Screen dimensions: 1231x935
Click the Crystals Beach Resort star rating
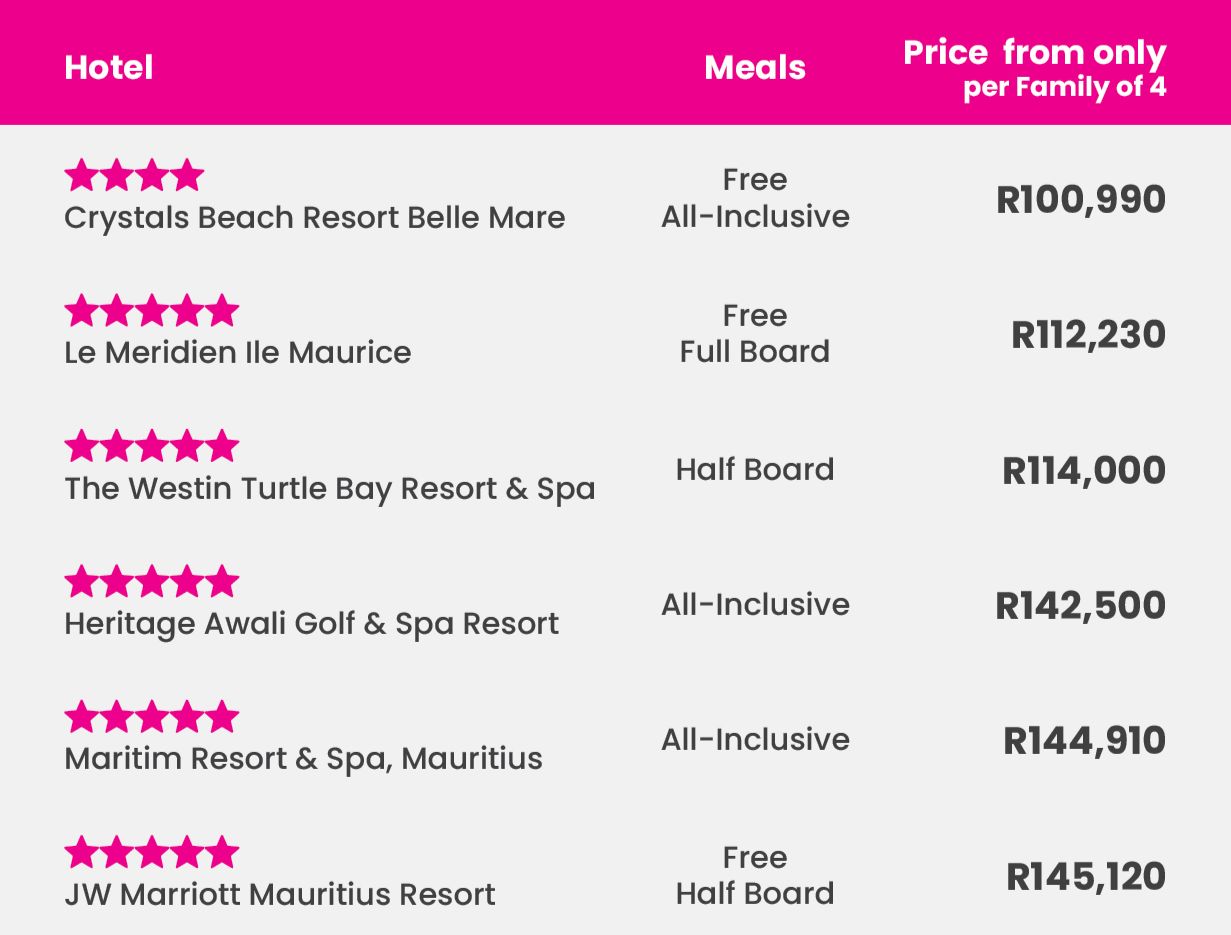[x=134, y=176]
